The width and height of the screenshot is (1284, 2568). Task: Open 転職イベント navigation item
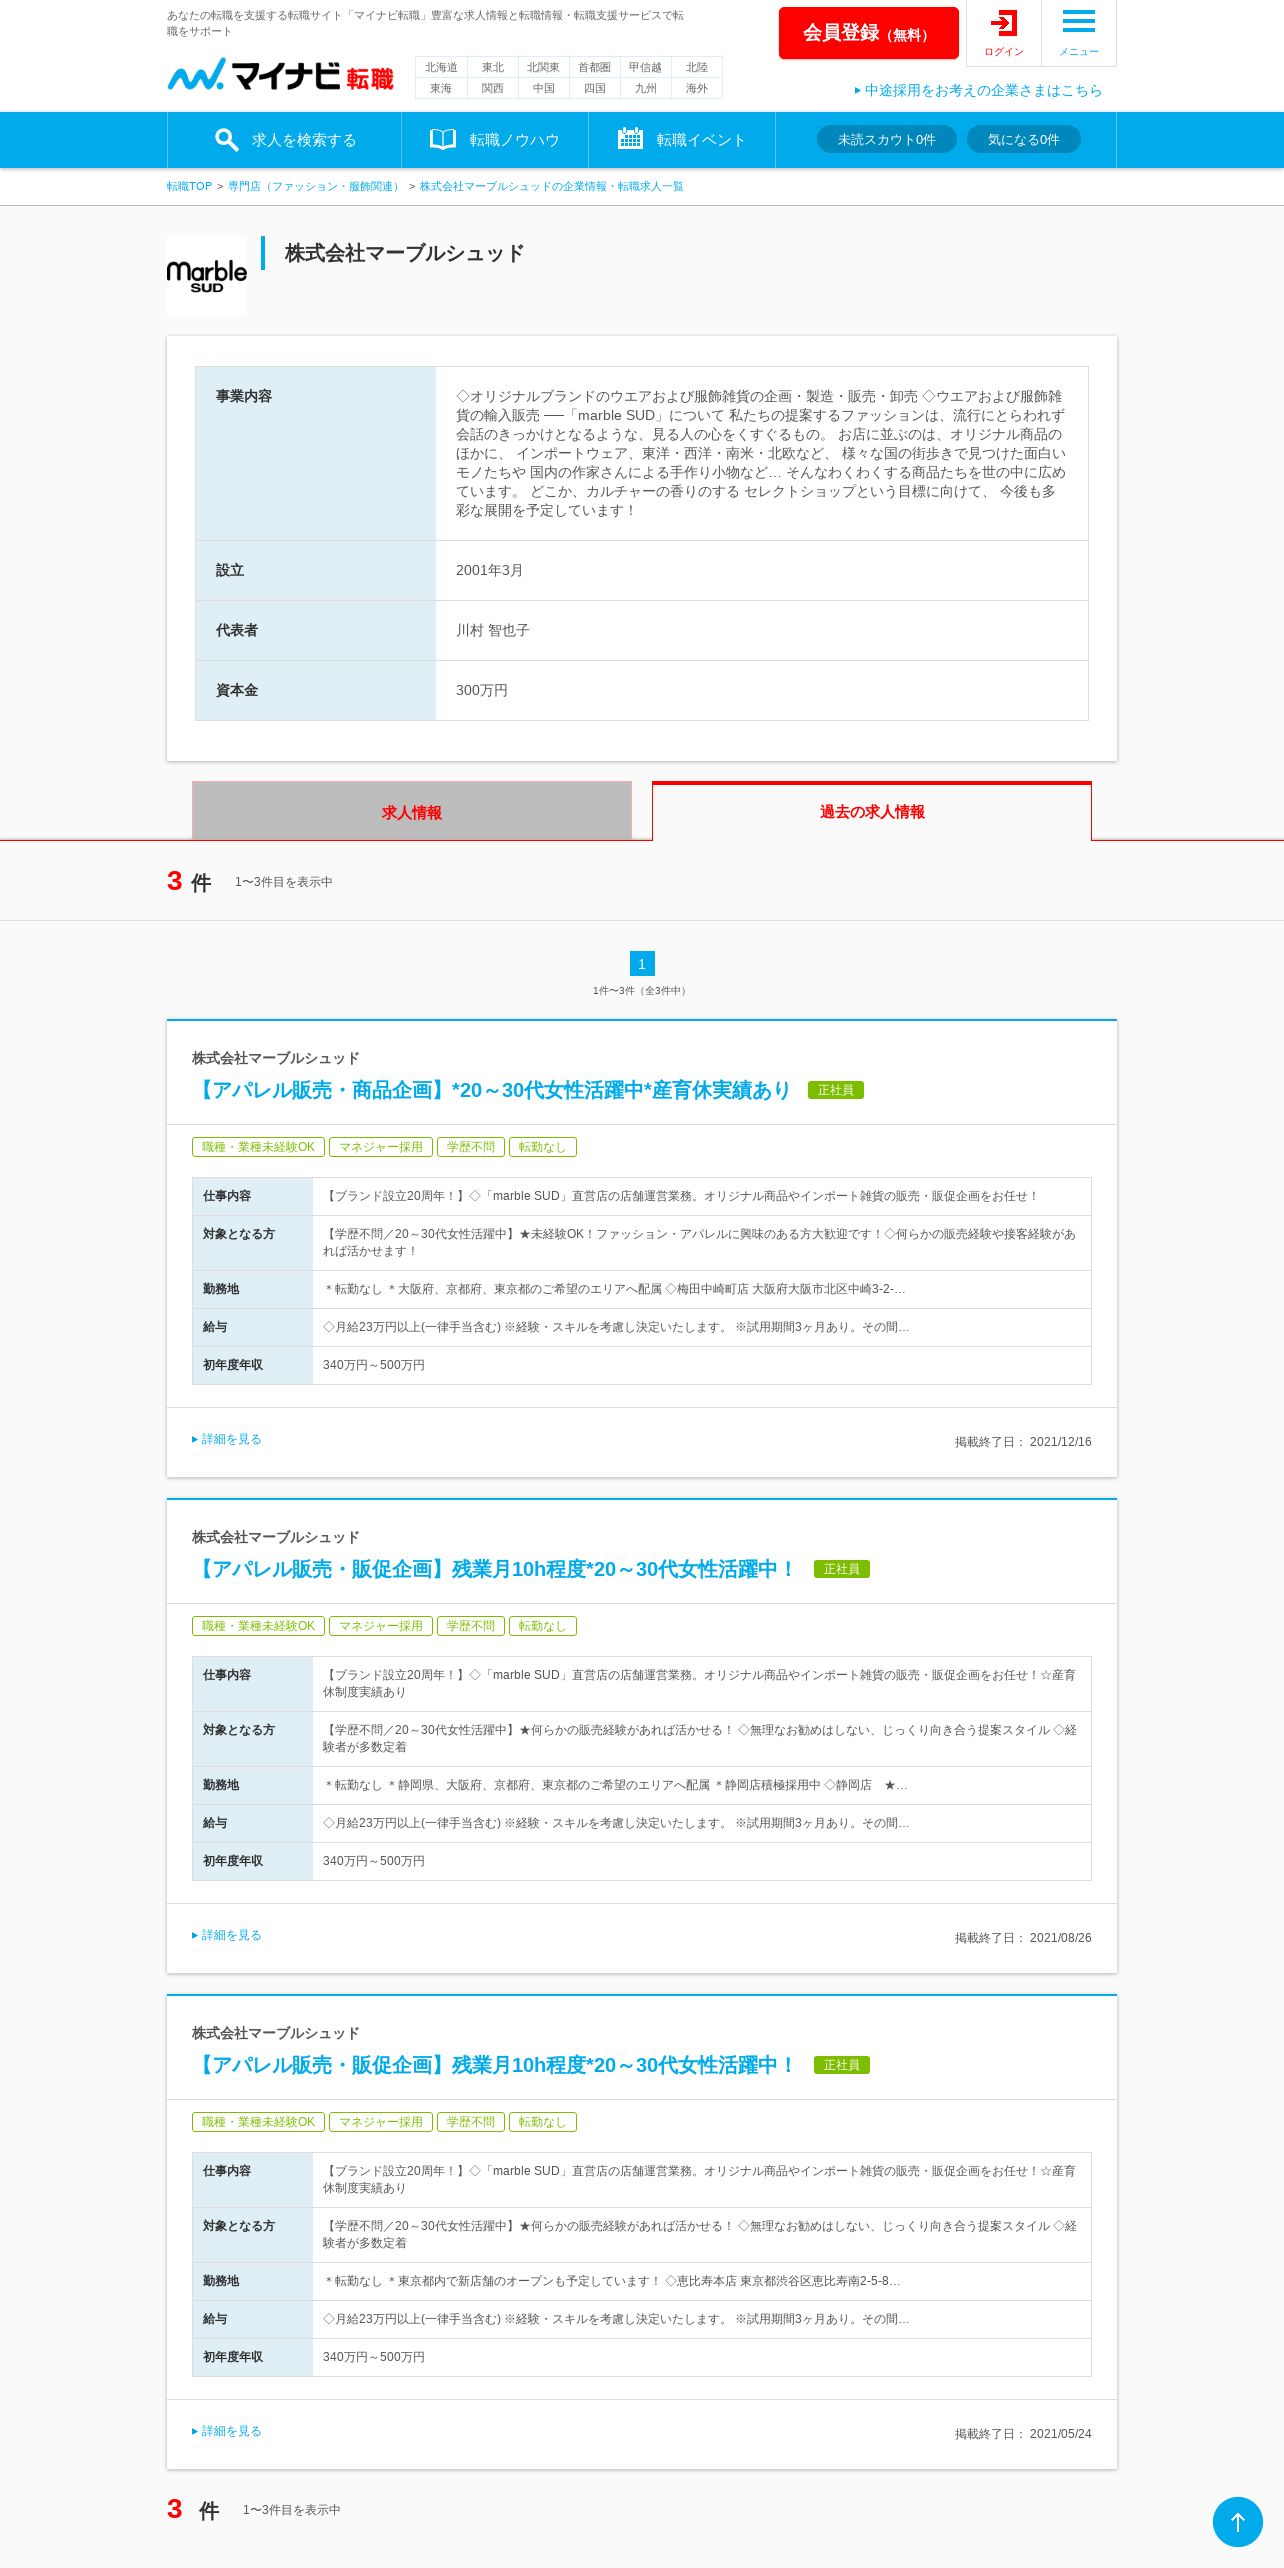[x=682, y=140]
